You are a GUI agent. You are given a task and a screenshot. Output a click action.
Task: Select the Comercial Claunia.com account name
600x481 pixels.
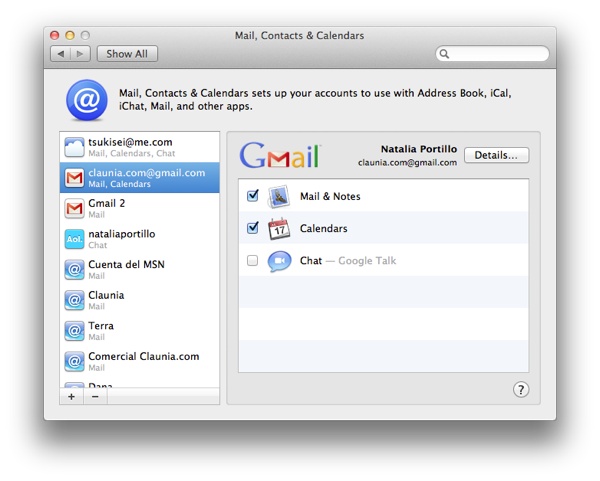pyautogui.click(x=143, y=356)
